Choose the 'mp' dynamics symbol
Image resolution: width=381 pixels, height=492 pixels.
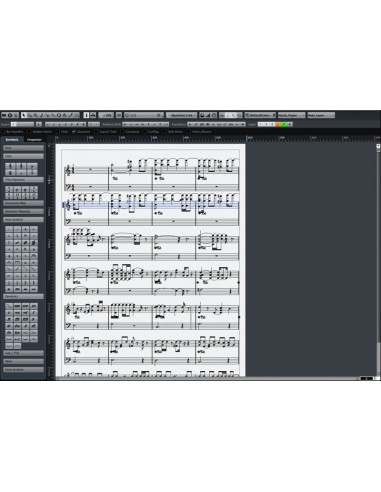click(17, 313)
